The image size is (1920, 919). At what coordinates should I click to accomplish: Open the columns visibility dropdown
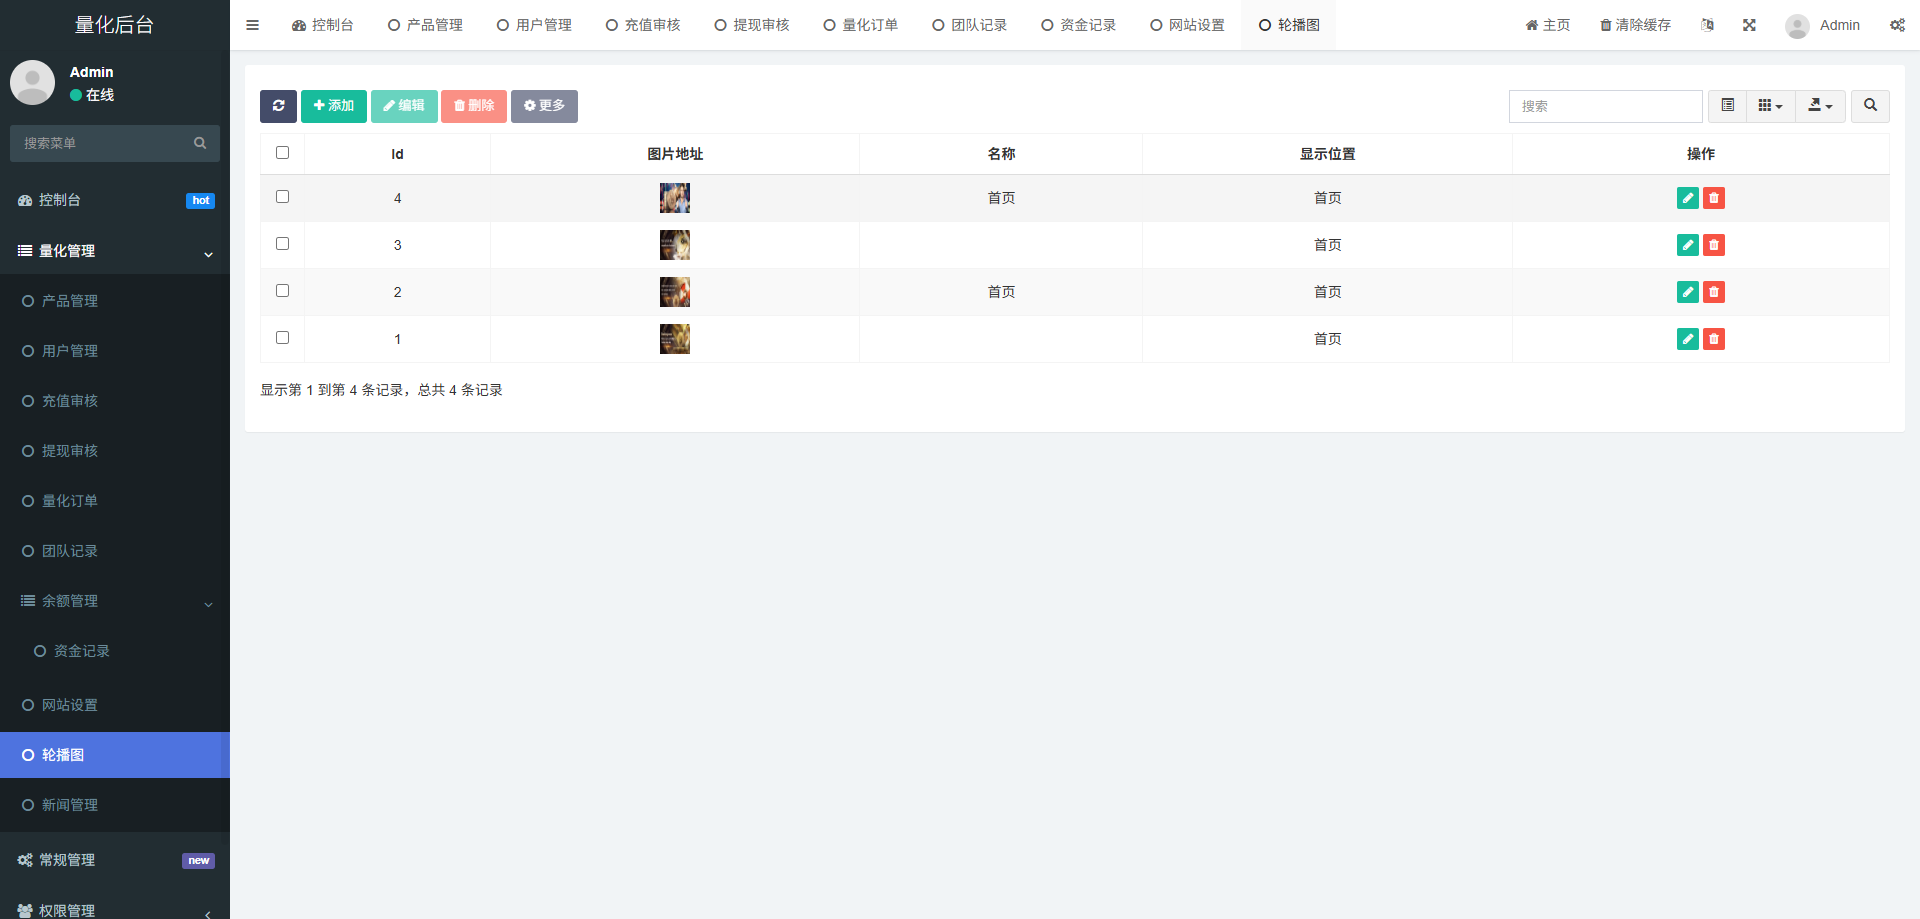(1770, 106)
